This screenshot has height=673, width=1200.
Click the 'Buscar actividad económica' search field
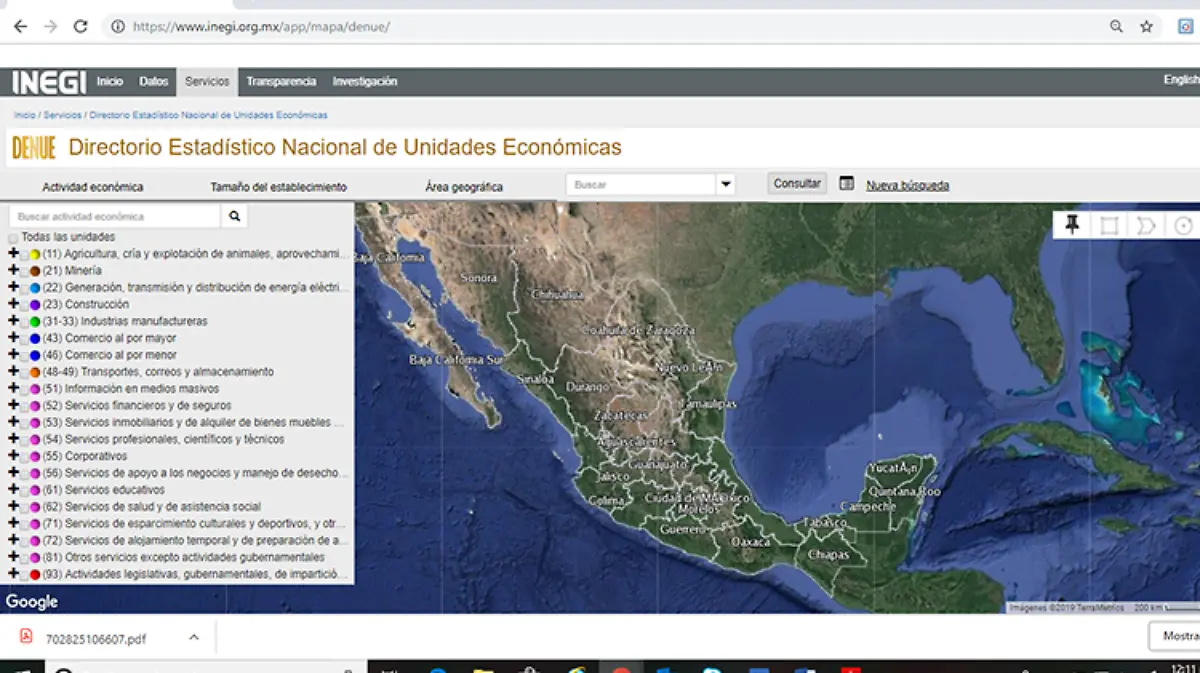pyautogui.click(x=115, y=216)
